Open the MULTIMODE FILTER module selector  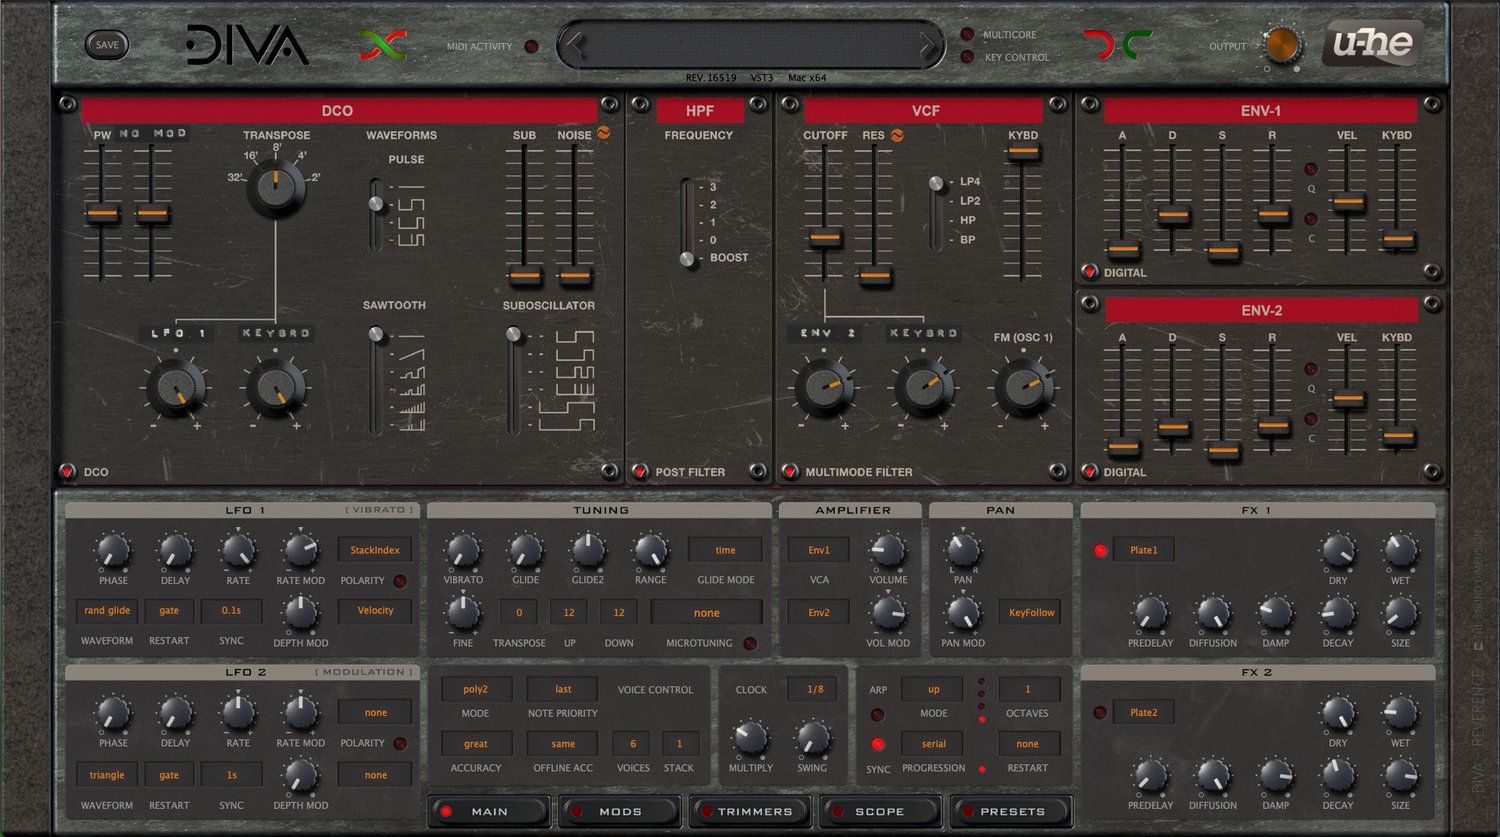(x=790, y=471)
